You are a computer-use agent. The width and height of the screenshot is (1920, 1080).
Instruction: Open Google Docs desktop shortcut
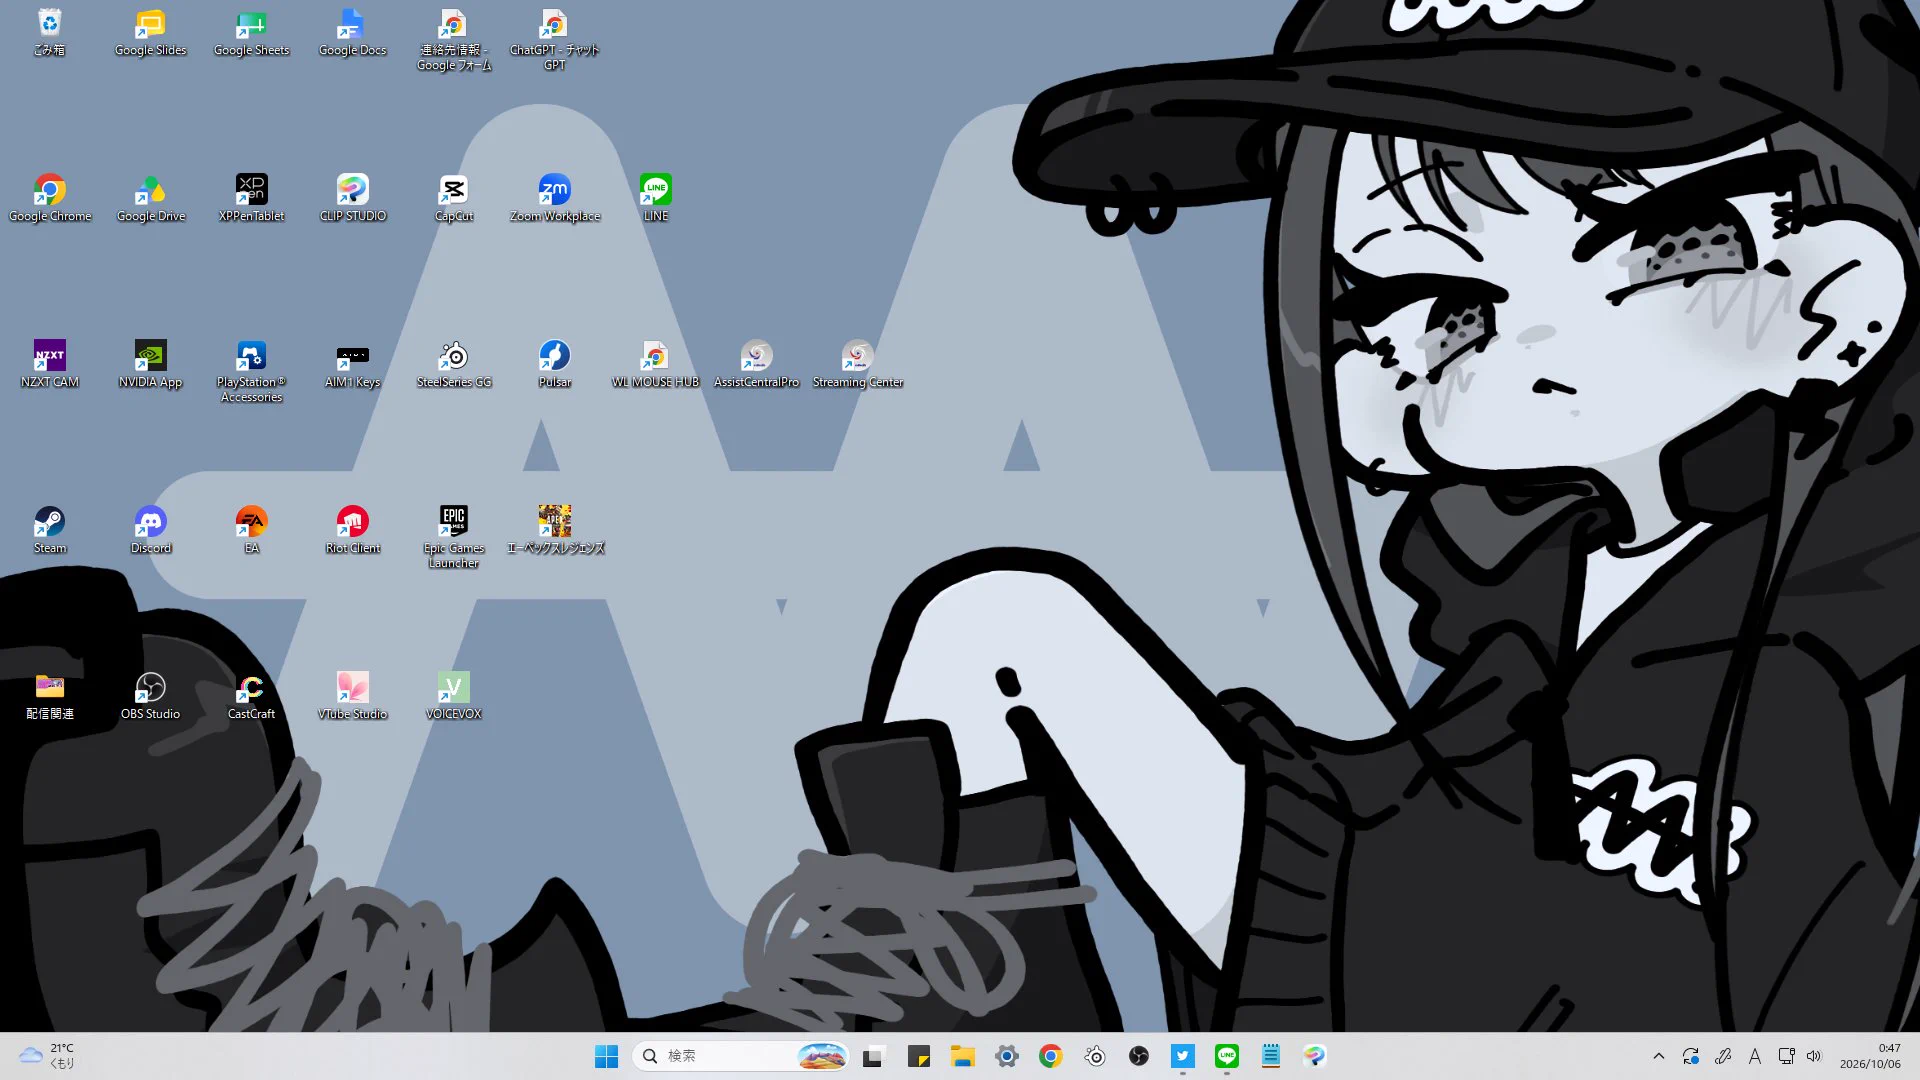coord(352,32)
